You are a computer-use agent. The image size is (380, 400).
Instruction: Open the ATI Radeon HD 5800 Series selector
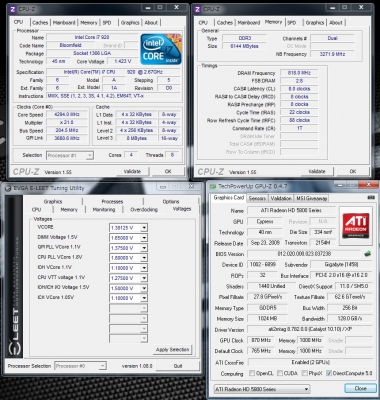pos(262,389)
